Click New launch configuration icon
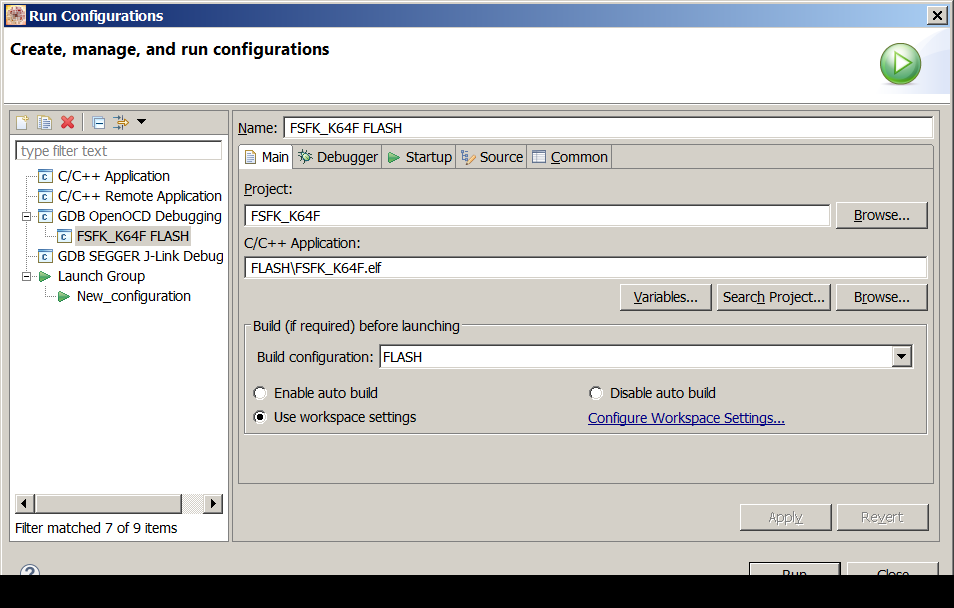 point(22,122)
